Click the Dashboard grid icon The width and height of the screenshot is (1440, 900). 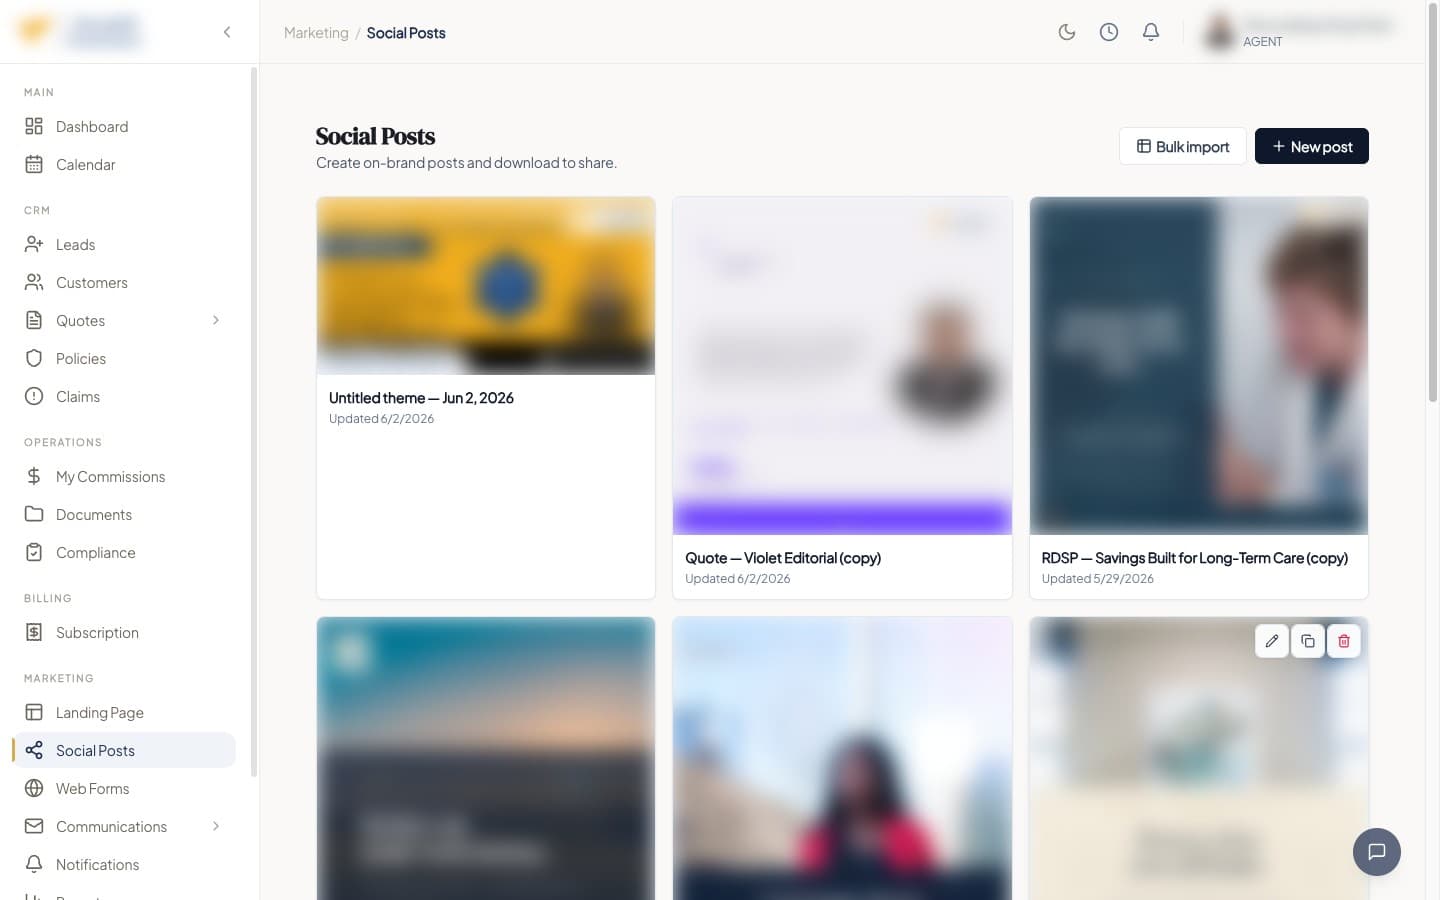pyautogui.click(x=34, y=126)
